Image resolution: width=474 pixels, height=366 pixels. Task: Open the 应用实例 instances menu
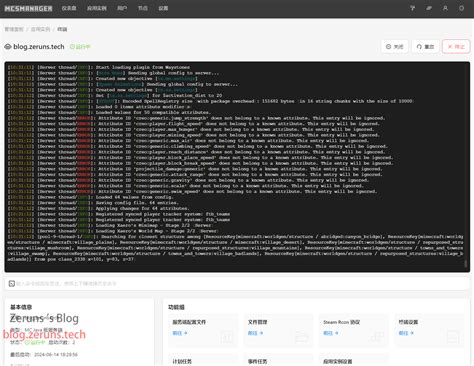point(97,8)
